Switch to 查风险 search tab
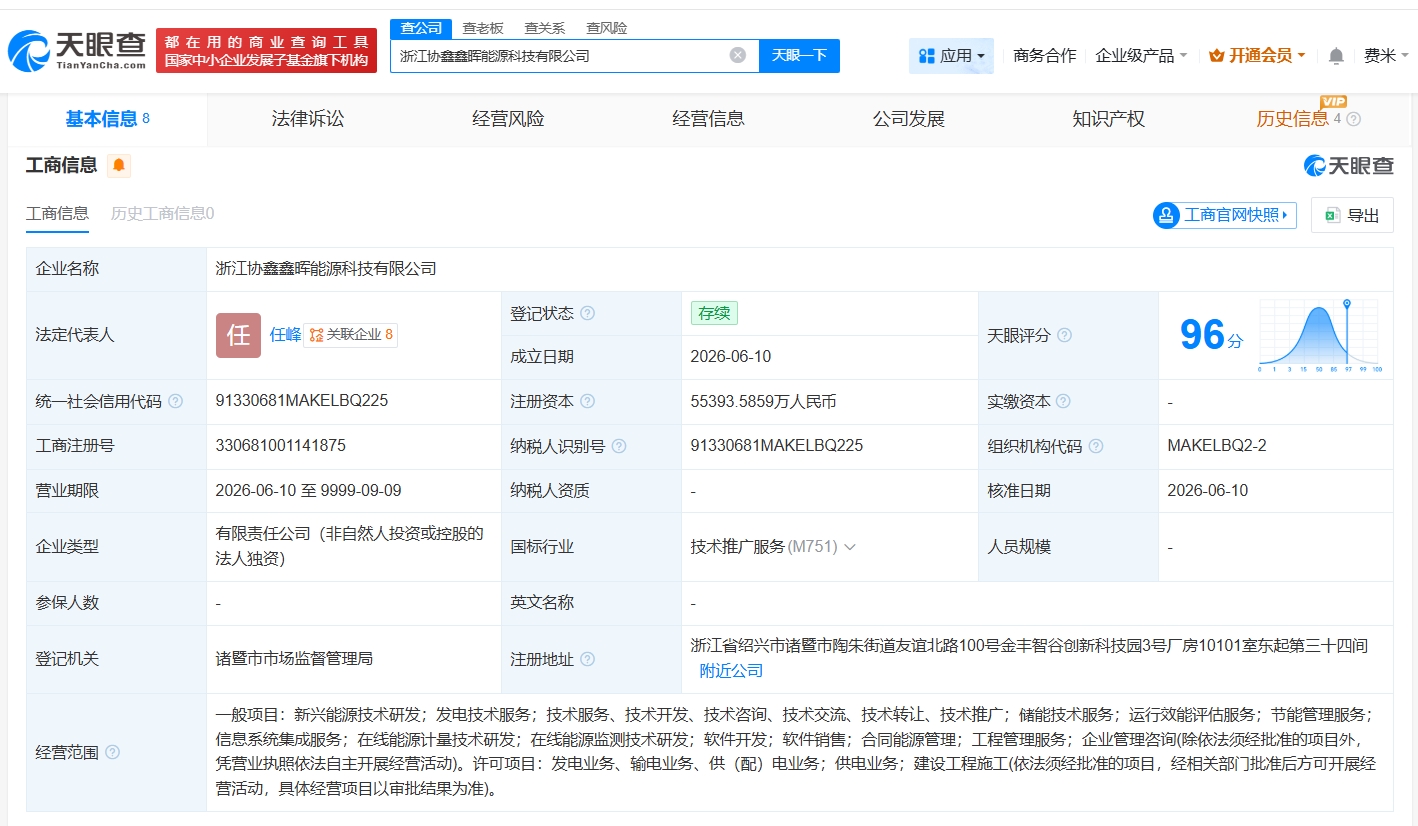This screenshot has height=826, width=1418. (607, 28)
